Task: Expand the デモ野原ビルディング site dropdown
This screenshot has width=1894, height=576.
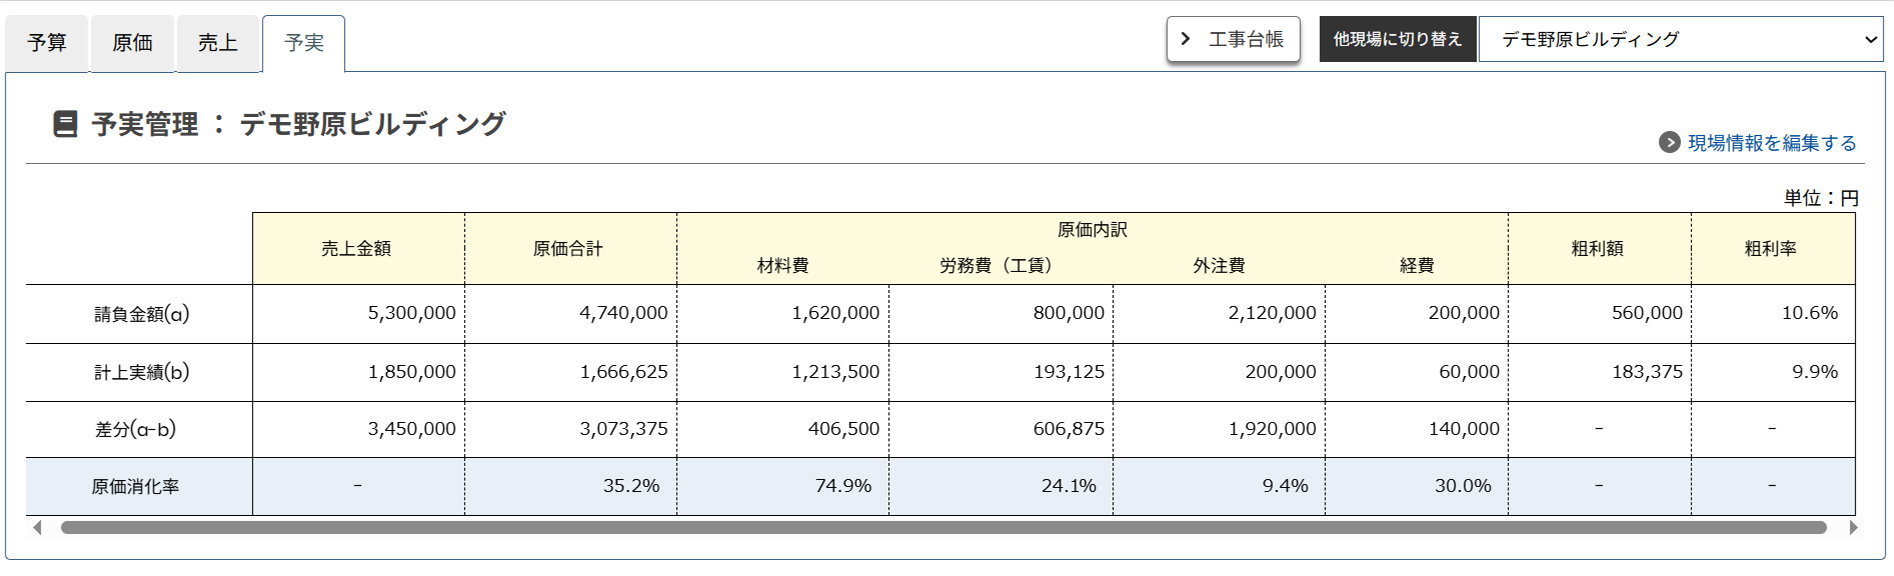Action: (x=1680, y=39)
